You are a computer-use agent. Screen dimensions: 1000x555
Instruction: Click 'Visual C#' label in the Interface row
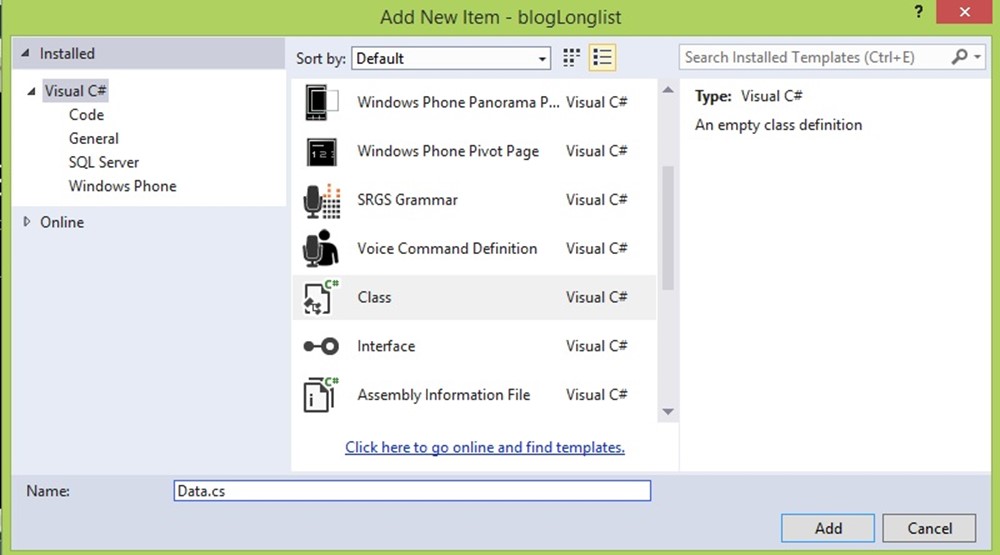pyautogui.click(x=596, y=346)
